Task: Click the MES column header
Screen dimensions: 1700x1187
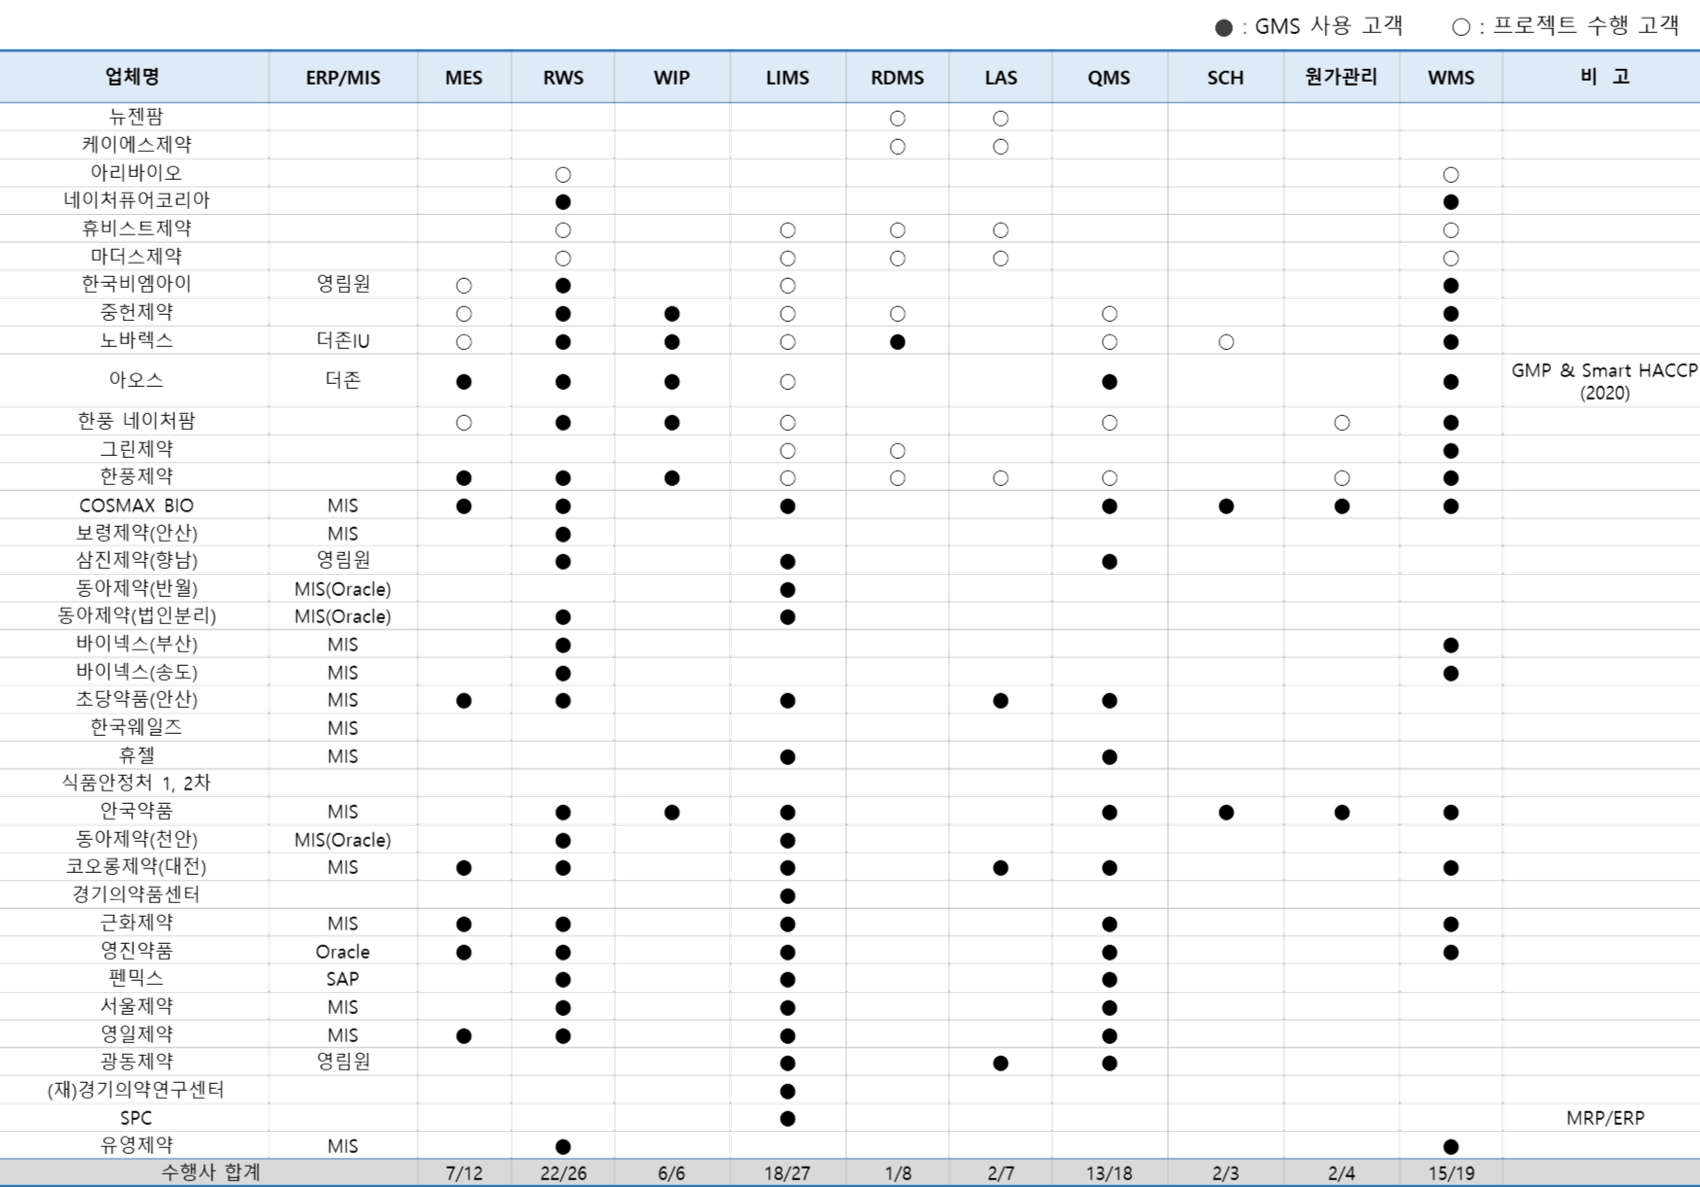Action: coord(464,78)
